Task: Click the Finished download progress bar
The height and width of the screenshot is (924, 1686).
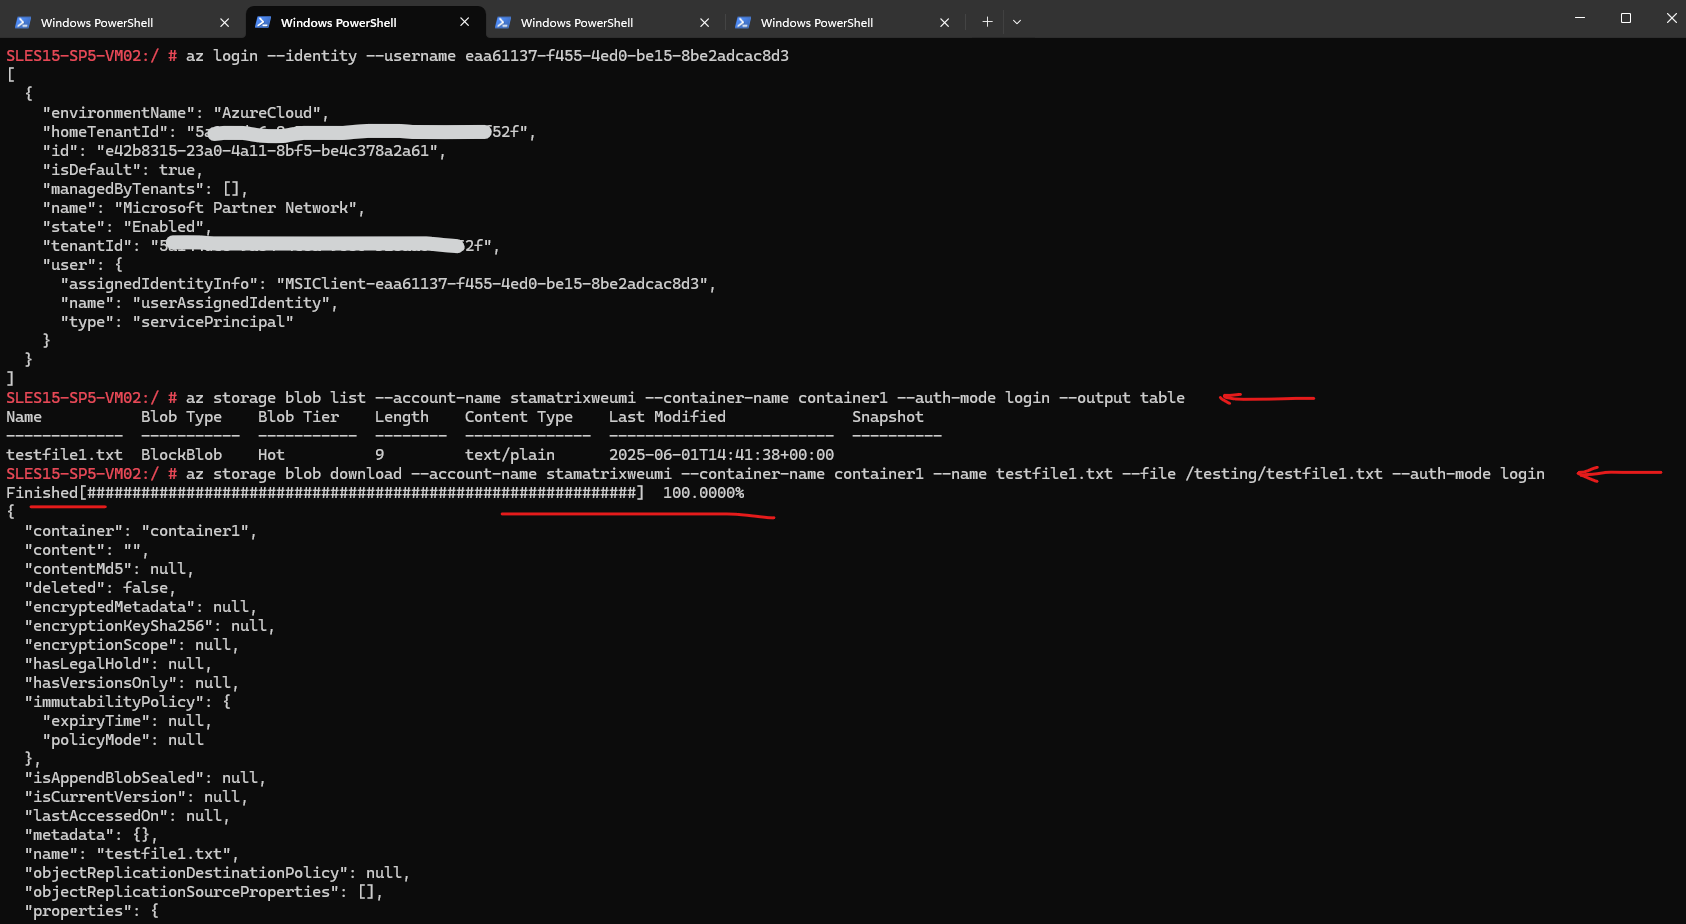Action: [x=325, y=493]
